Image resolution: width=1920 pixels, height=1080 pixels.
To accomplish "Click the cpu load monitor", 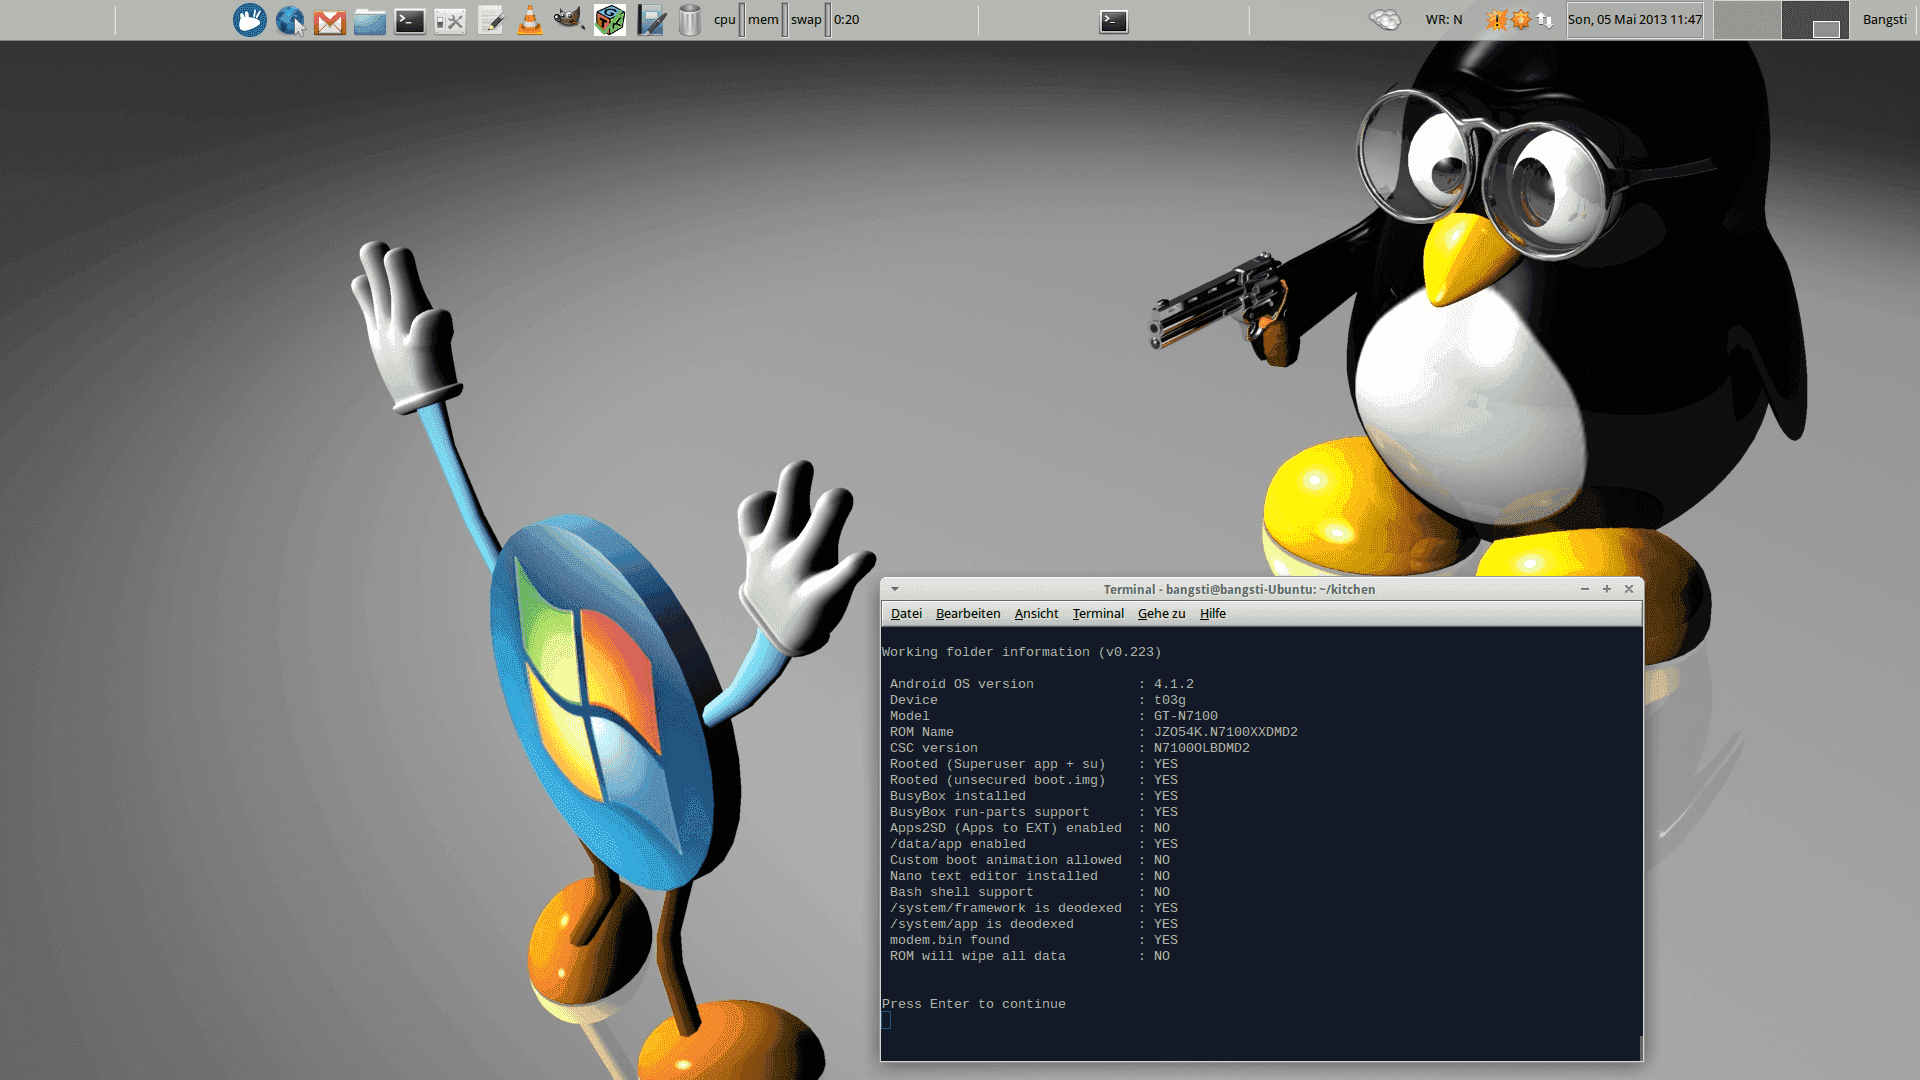I will coord(728,19).
